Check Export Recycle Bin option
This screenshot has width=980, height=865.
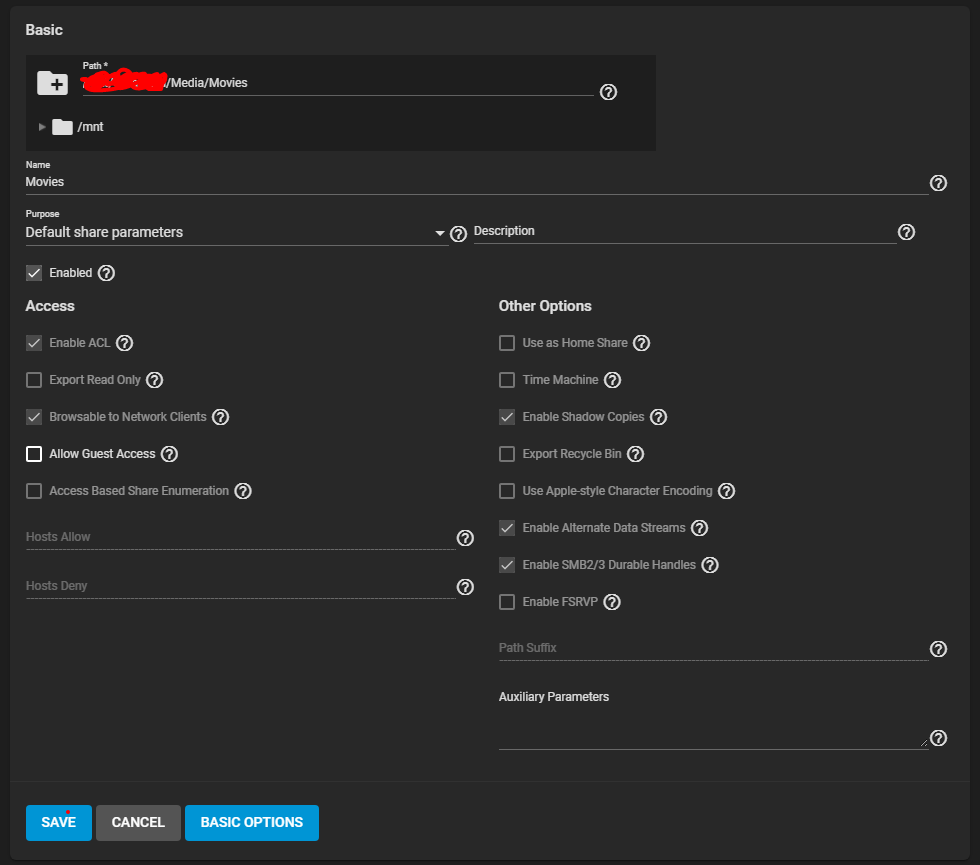tap(507, 454)
